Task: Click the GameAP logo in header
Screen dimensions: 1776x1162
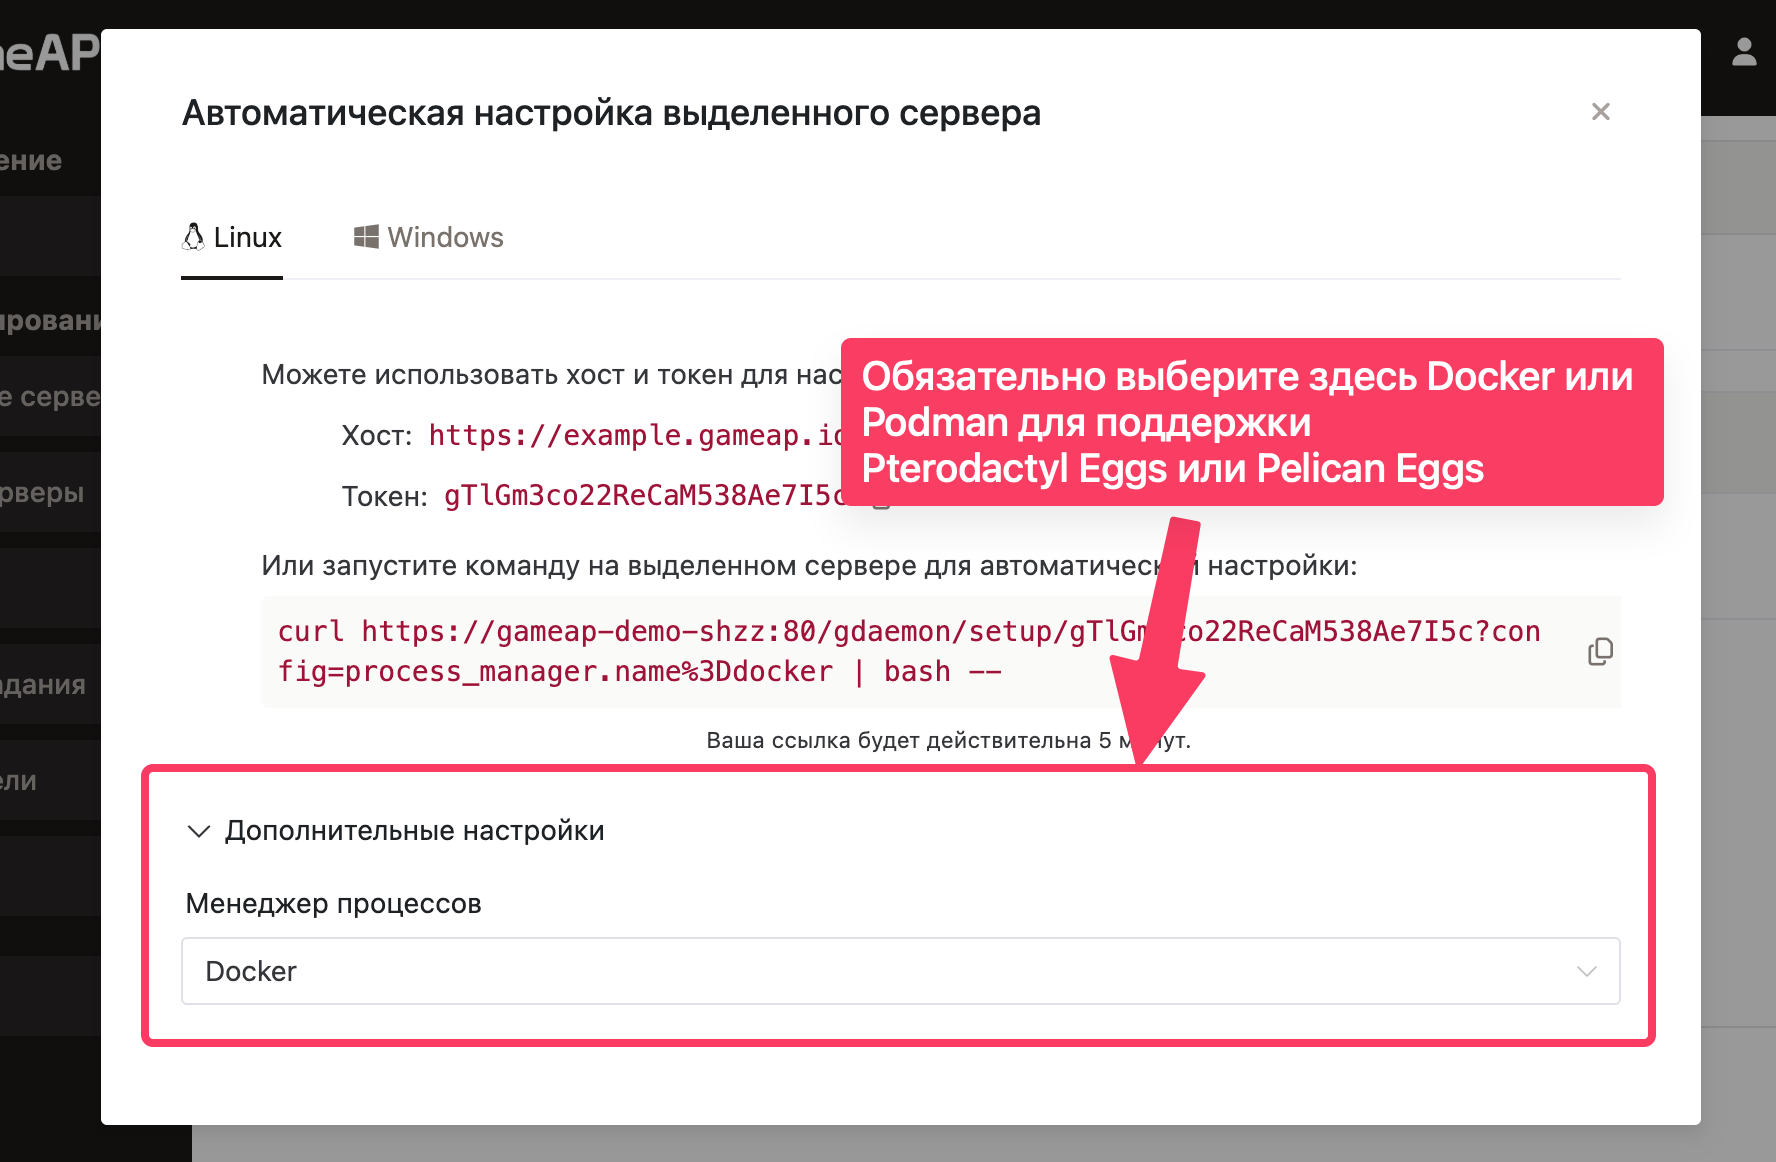Action: (x=50, y=53)
